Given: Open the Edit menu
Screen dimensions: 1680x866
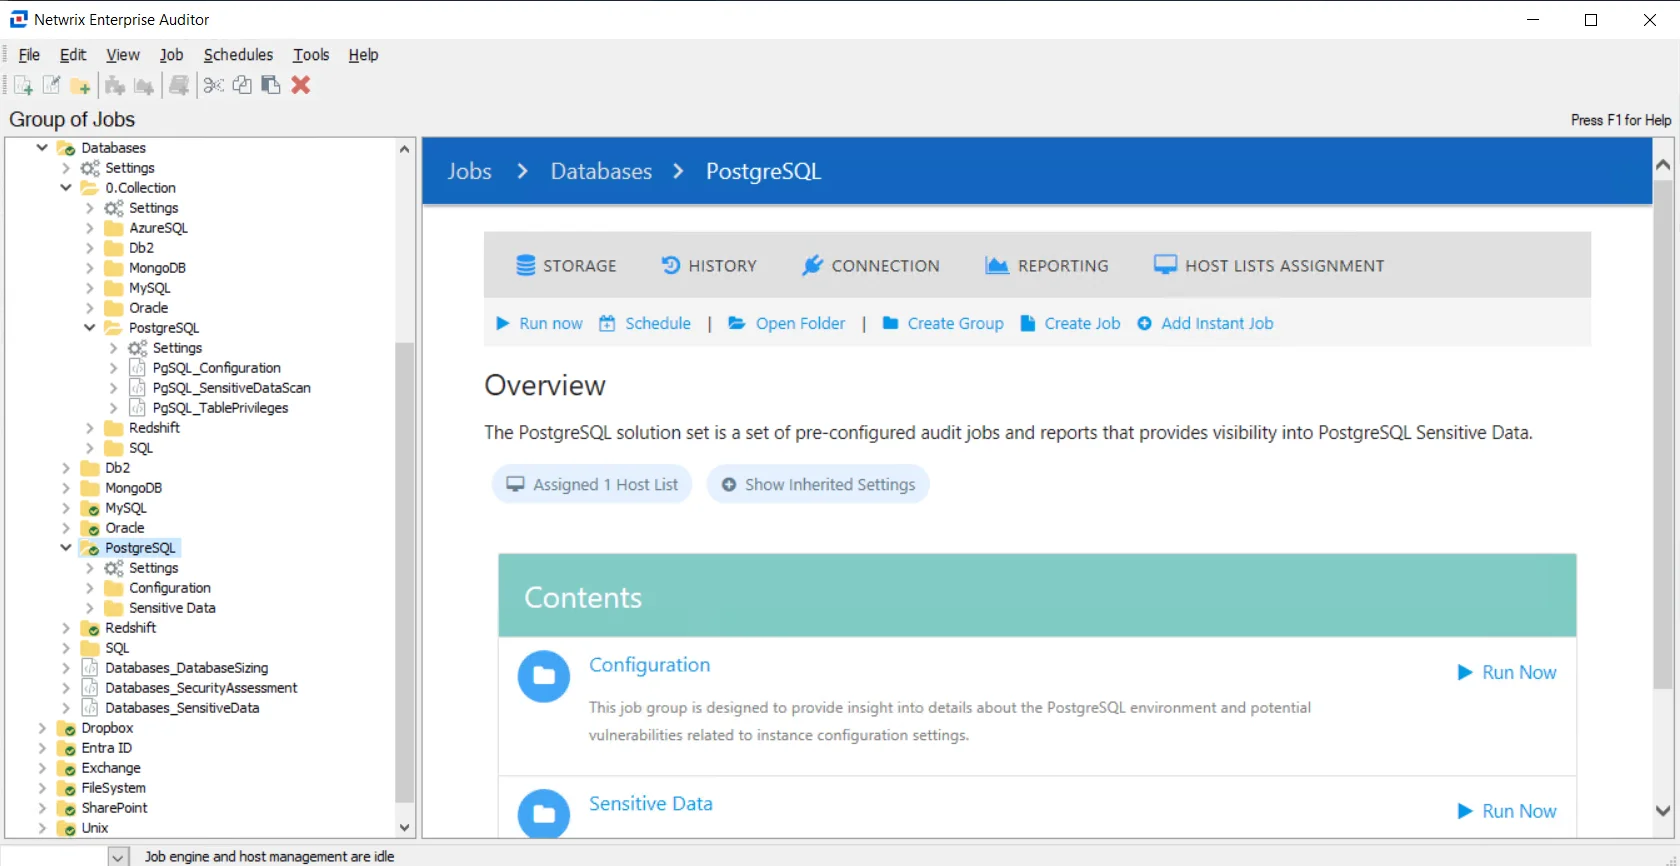Looking at the screenshot, I should 73,55.
